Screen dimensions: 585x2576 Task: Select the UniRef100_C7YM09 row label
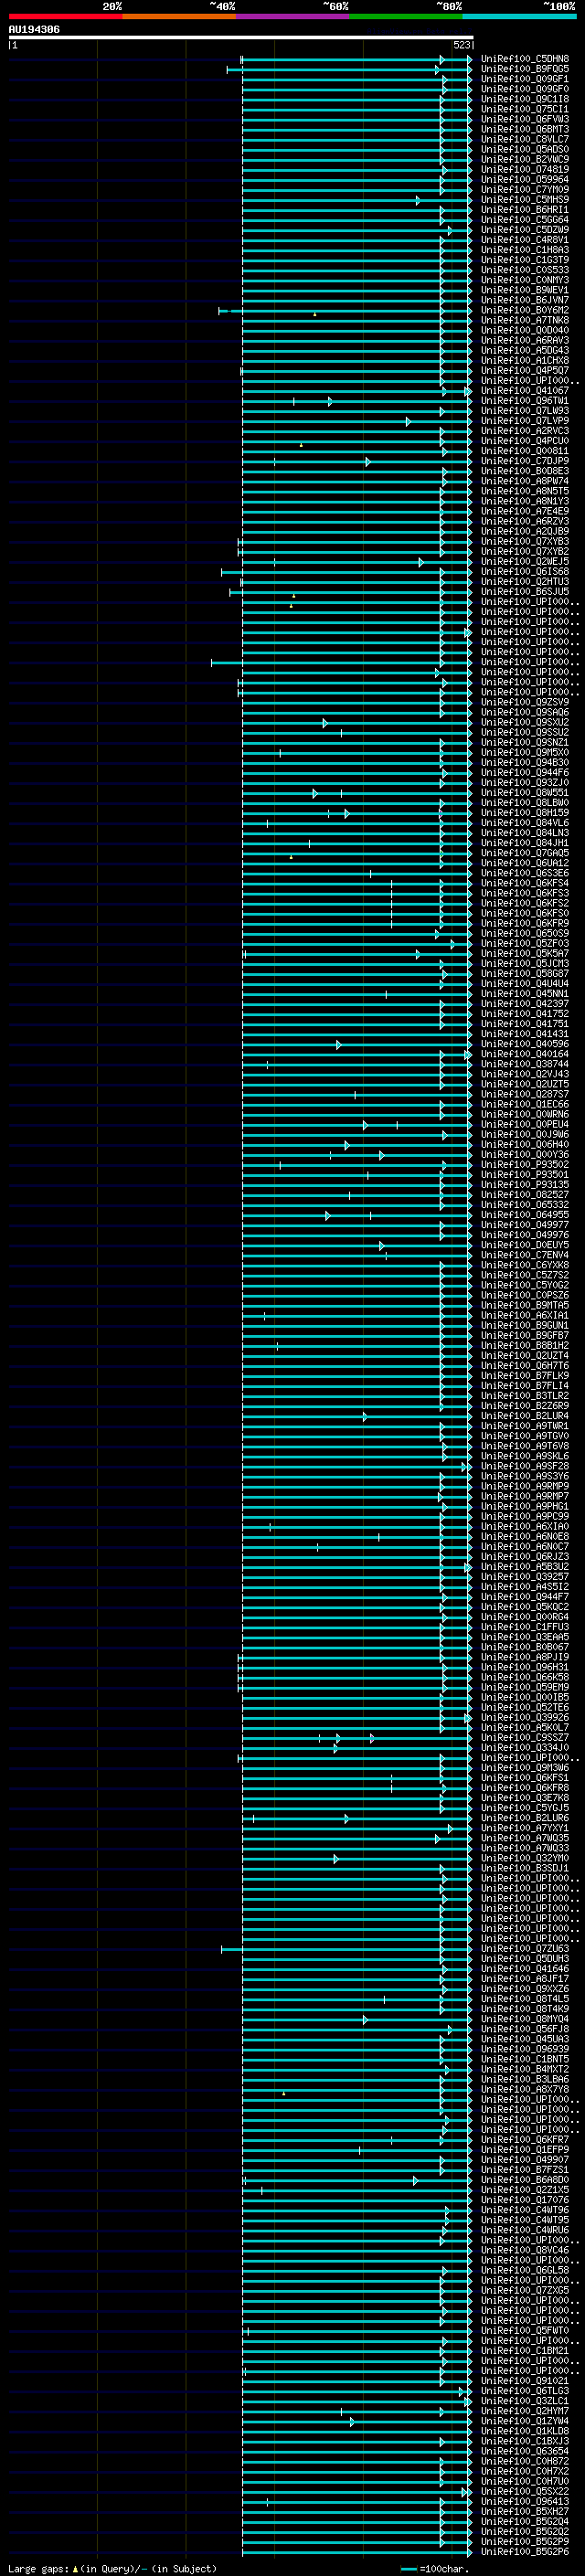(x=524, y=190)
